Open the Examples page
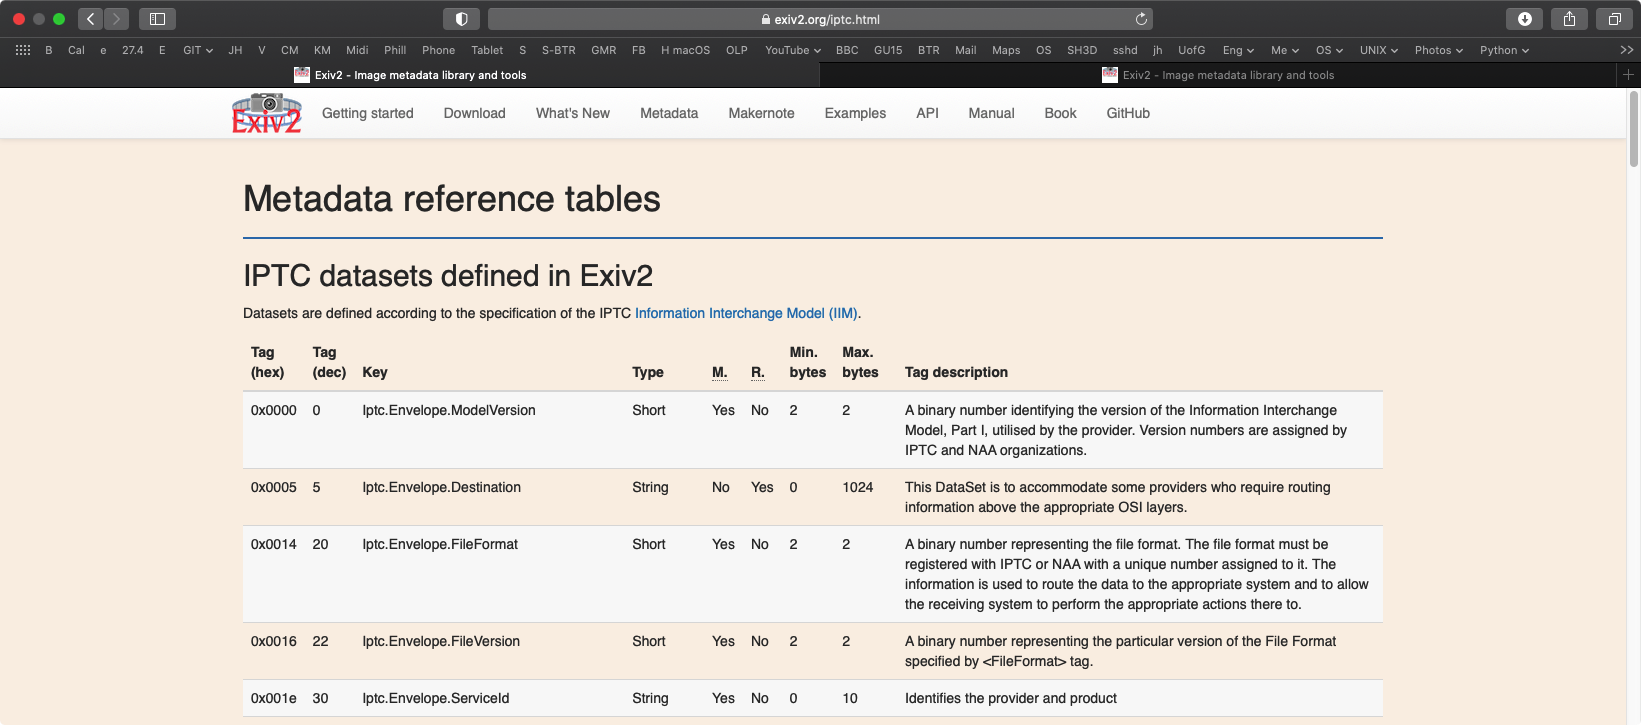Image resolution: width=1641 pixels, height=725 pixels. coord(855,113)
